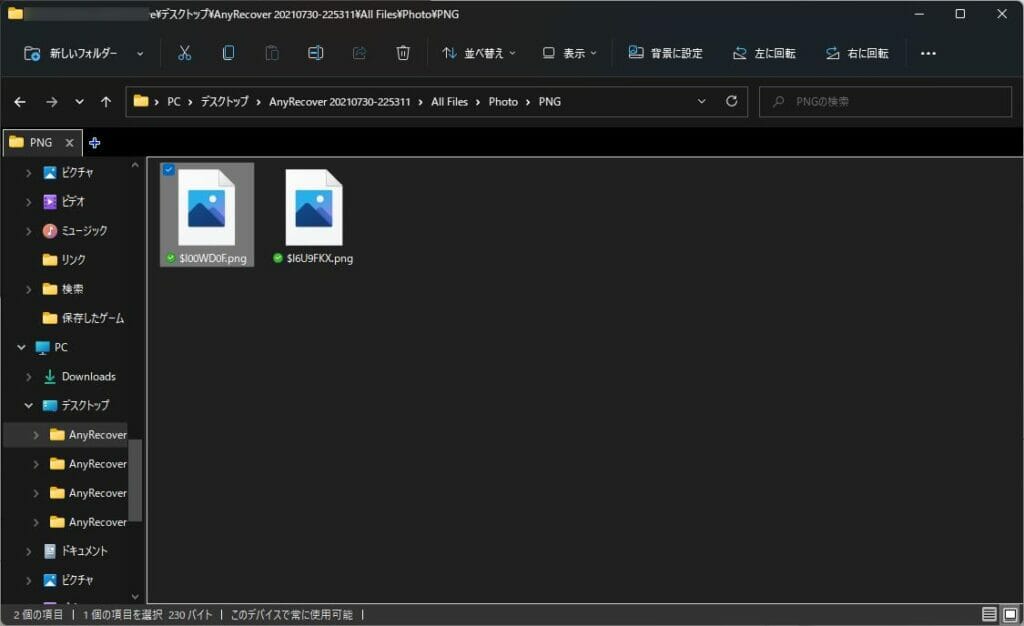This screenshot has width=1024, height=626.
Task: Go back with the left arrow
Action: tap(20, 102)
